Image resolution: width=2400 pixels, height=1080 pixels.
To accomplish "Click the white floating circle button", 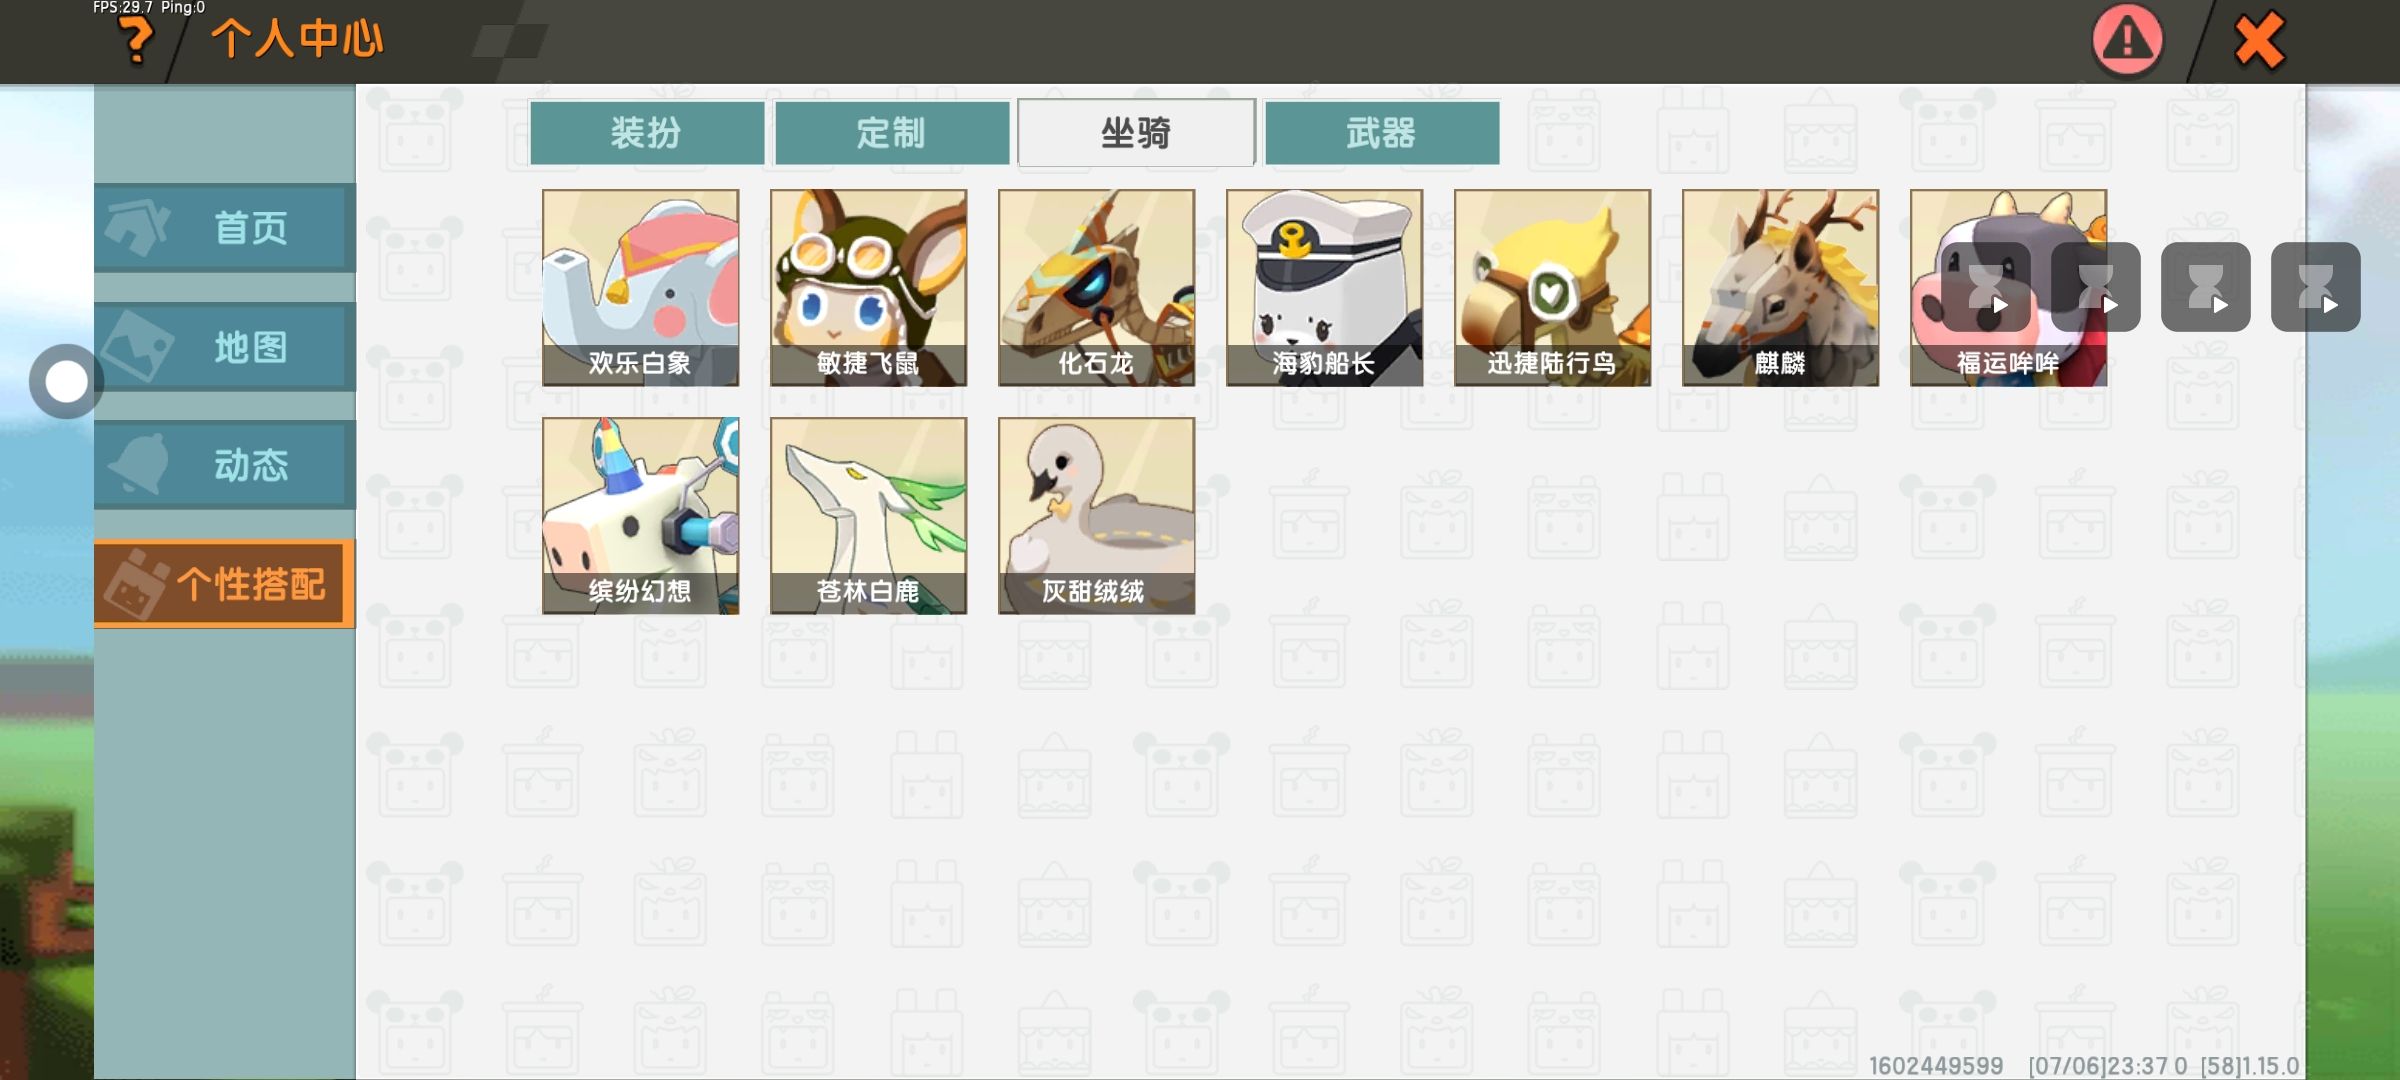I will (x=66, y=381).
